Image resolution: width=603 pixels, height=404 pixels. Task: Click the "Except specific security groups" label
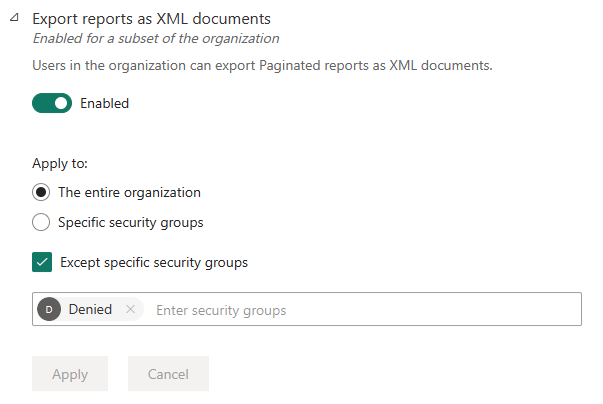(154, 263)
